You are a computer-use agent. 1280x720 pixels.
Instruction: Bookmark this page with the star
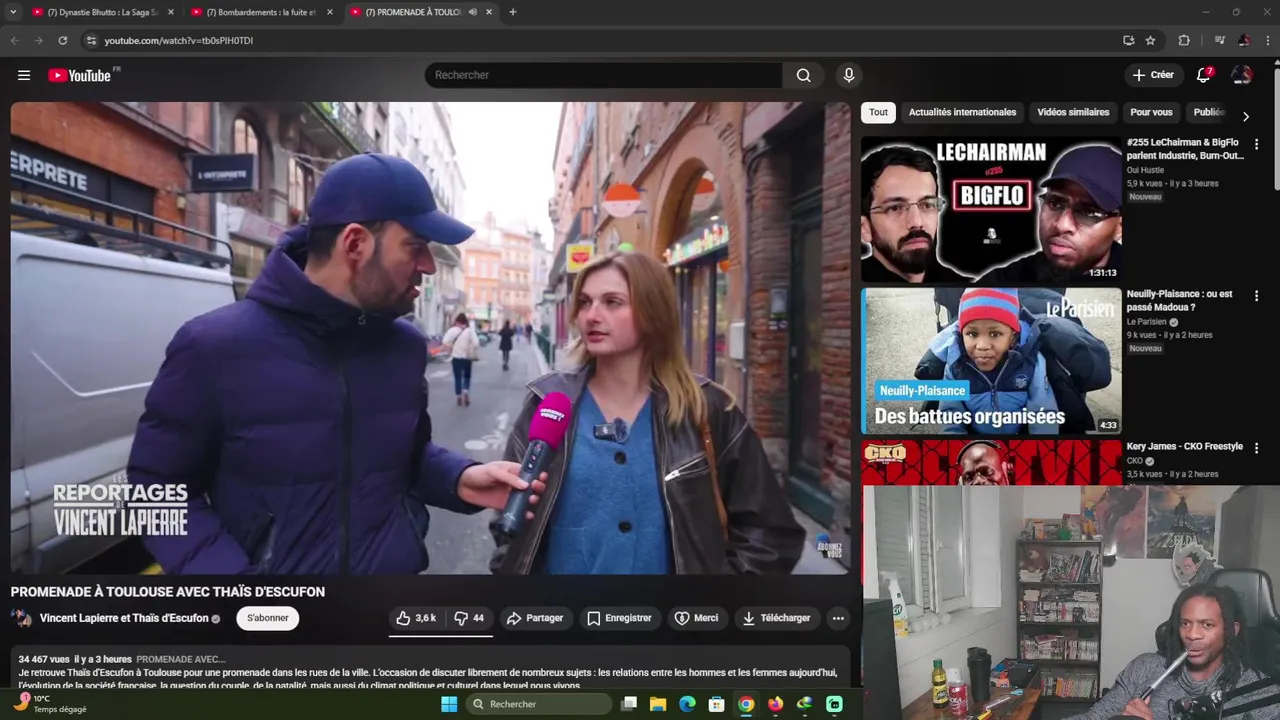point(1150,40)
